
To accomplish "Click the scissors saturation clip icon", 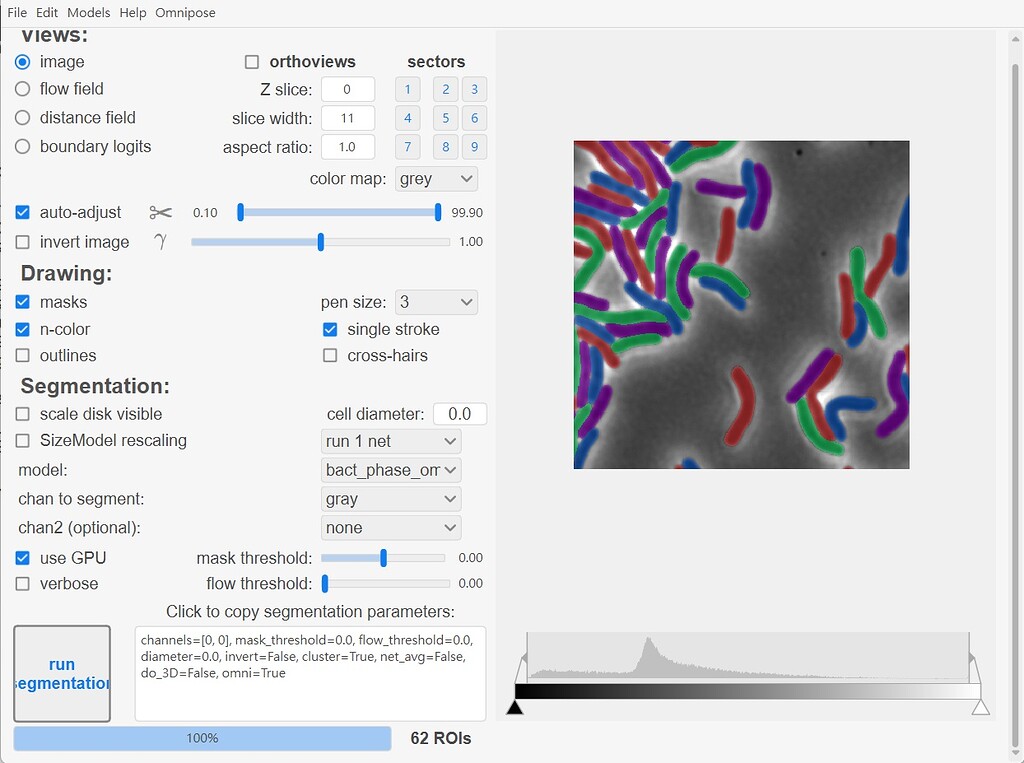I will point(160,212).
